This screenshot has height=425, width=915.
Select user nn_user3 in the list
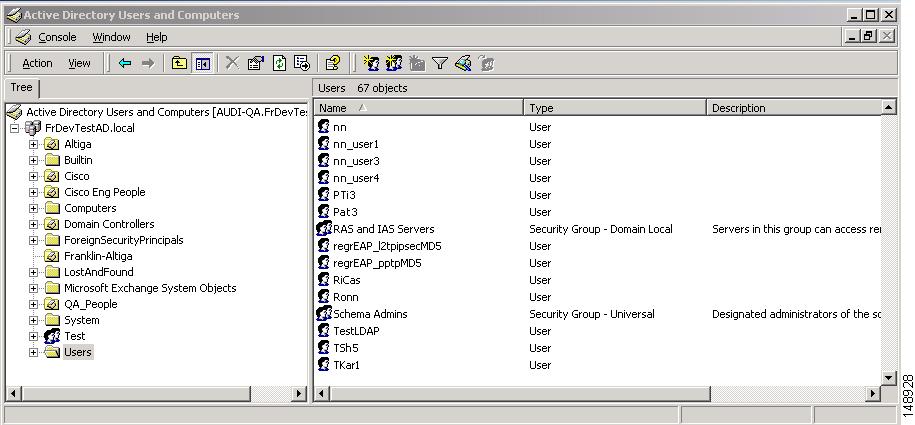(x=356, y=161)
